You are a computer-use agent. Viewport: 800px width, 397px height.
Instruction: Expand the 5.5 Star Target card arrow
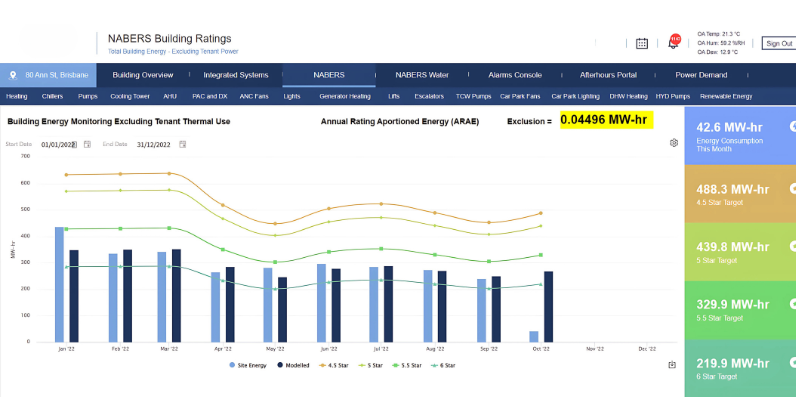coord(793,304)
